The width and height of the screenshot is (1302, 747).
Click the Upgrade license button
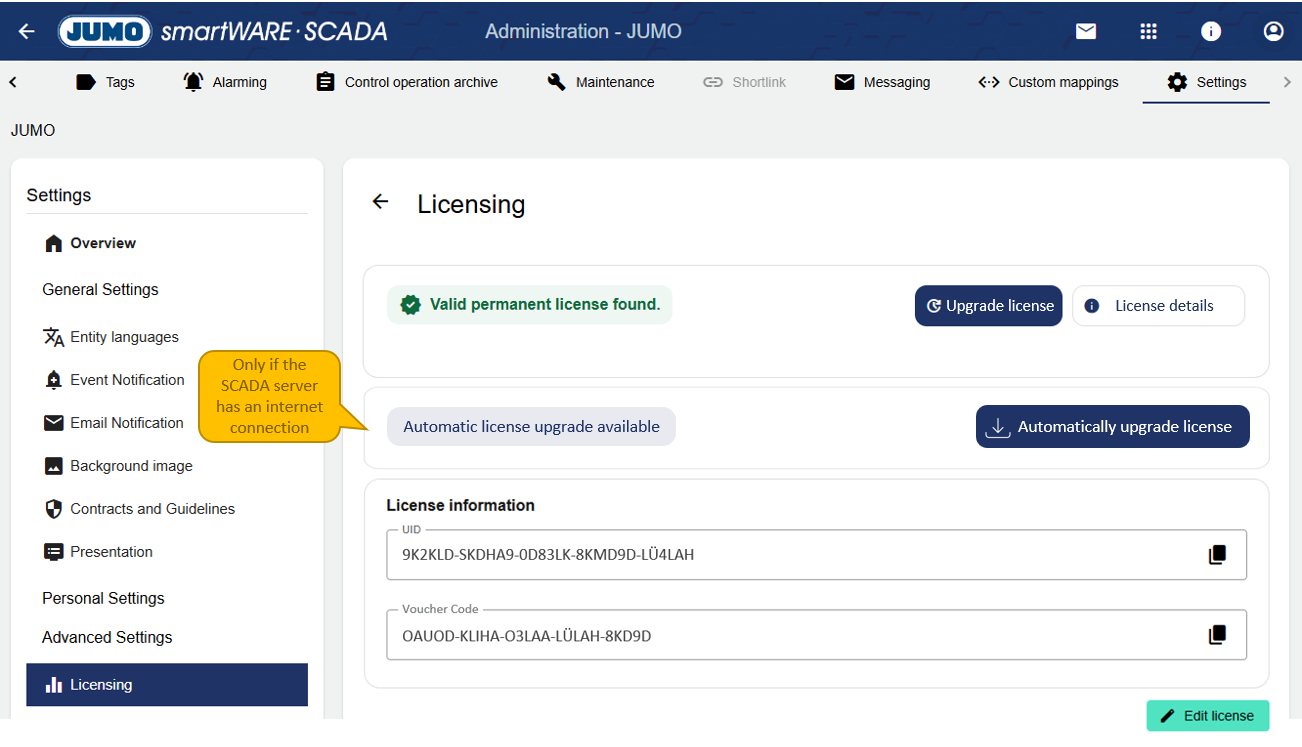click(989, 306)
